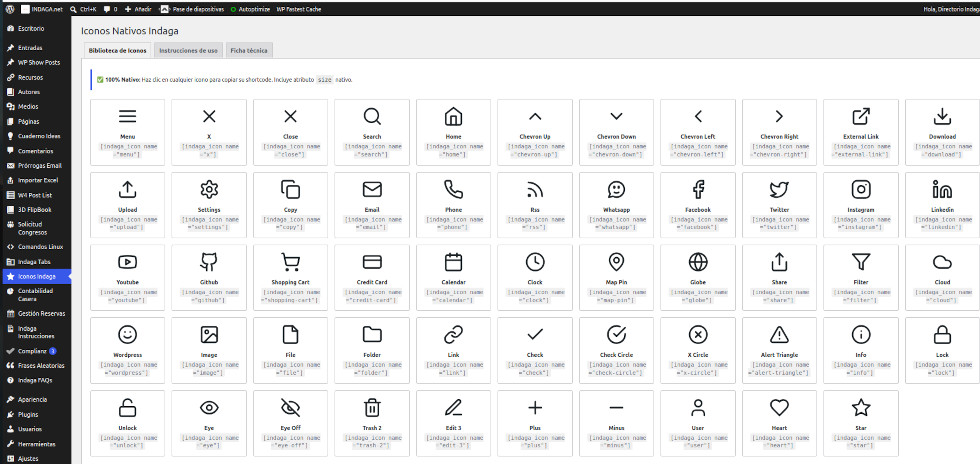This screenshot has height=464, width=980.
Task: Choose the Instagram icon card
Action: tap(861, 204)
